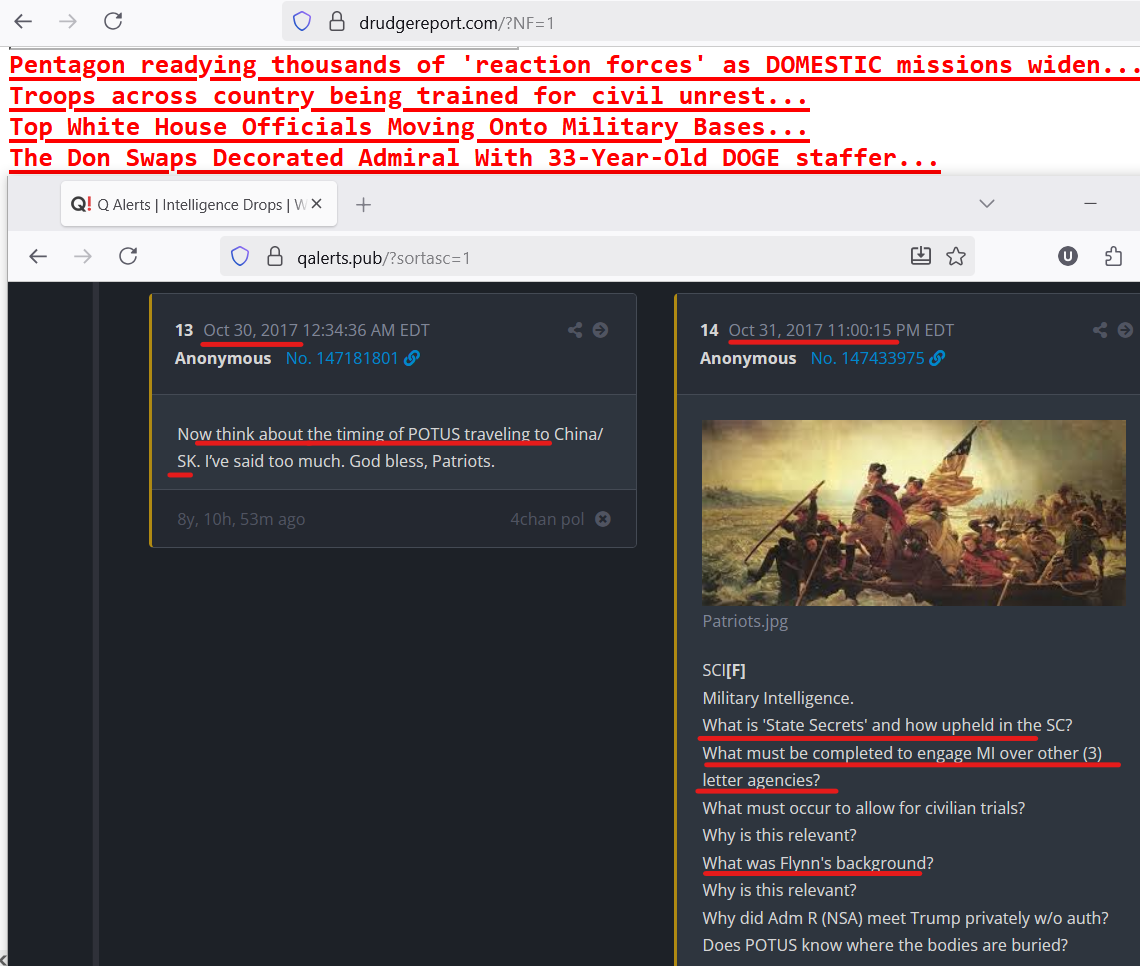Open a new tab with plus button
The width and height of the screenshot is (1140, 966).
[x=364, y=205]
